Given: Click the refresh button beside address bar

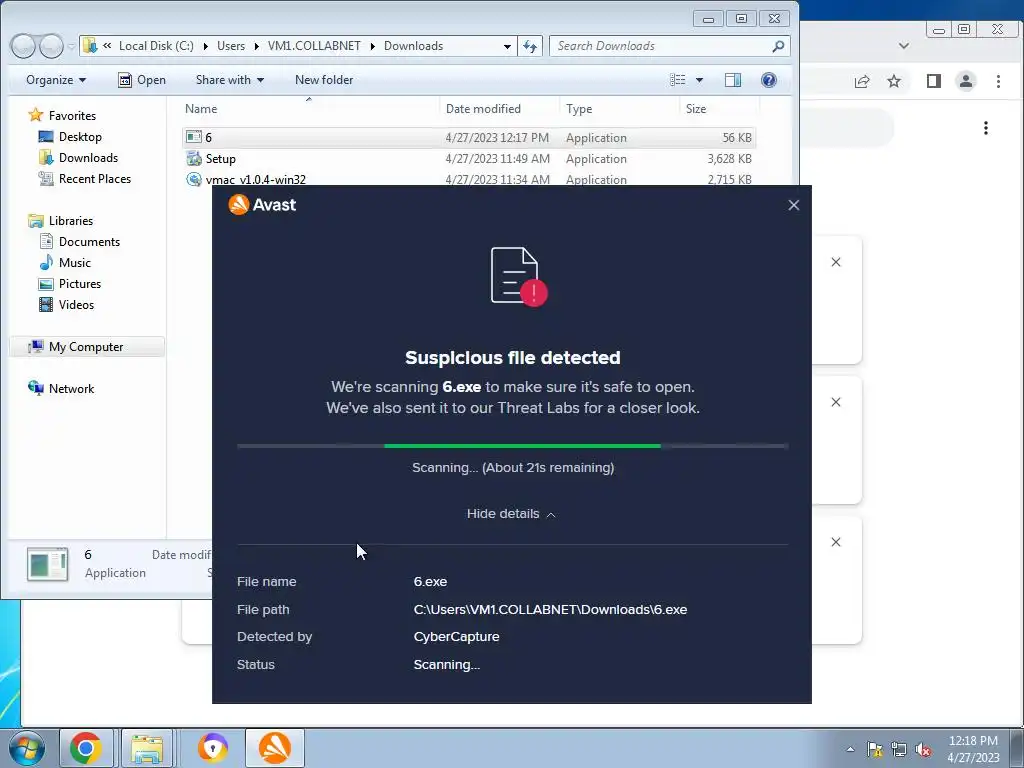Looking at the screenshot, I should pyautogui.click(x=530, y=46).
